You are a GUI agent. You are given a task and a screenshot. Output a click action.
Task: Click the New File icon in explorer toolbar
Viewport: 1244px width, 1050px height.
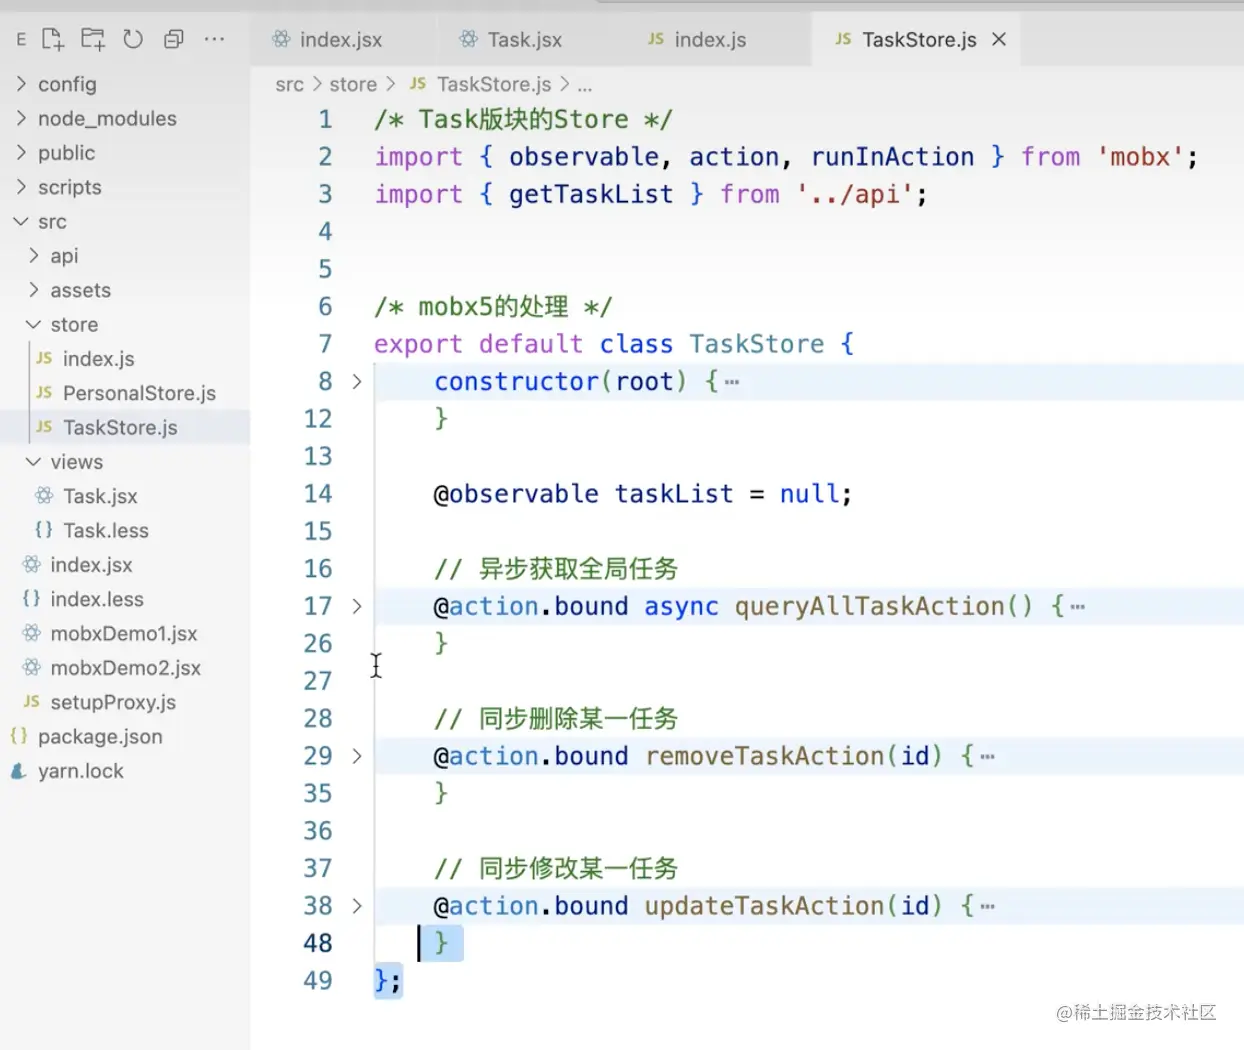tap(53, 39)
